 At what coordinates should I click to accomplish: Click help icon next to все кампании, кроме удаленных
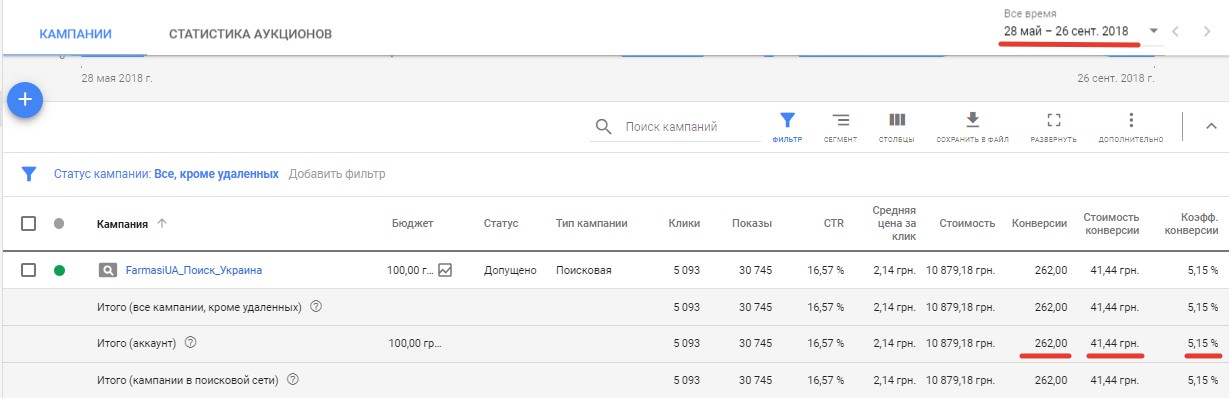click(316, 307)
